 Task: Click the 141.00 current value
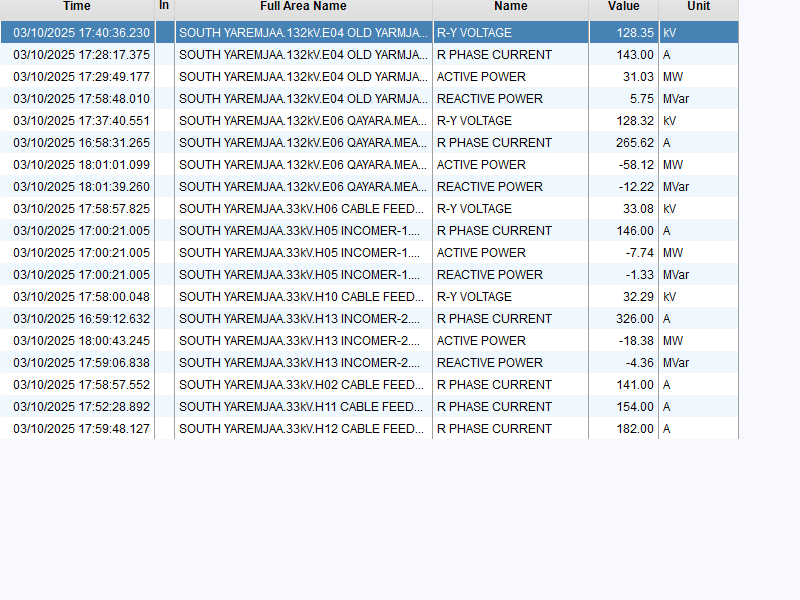624,384
